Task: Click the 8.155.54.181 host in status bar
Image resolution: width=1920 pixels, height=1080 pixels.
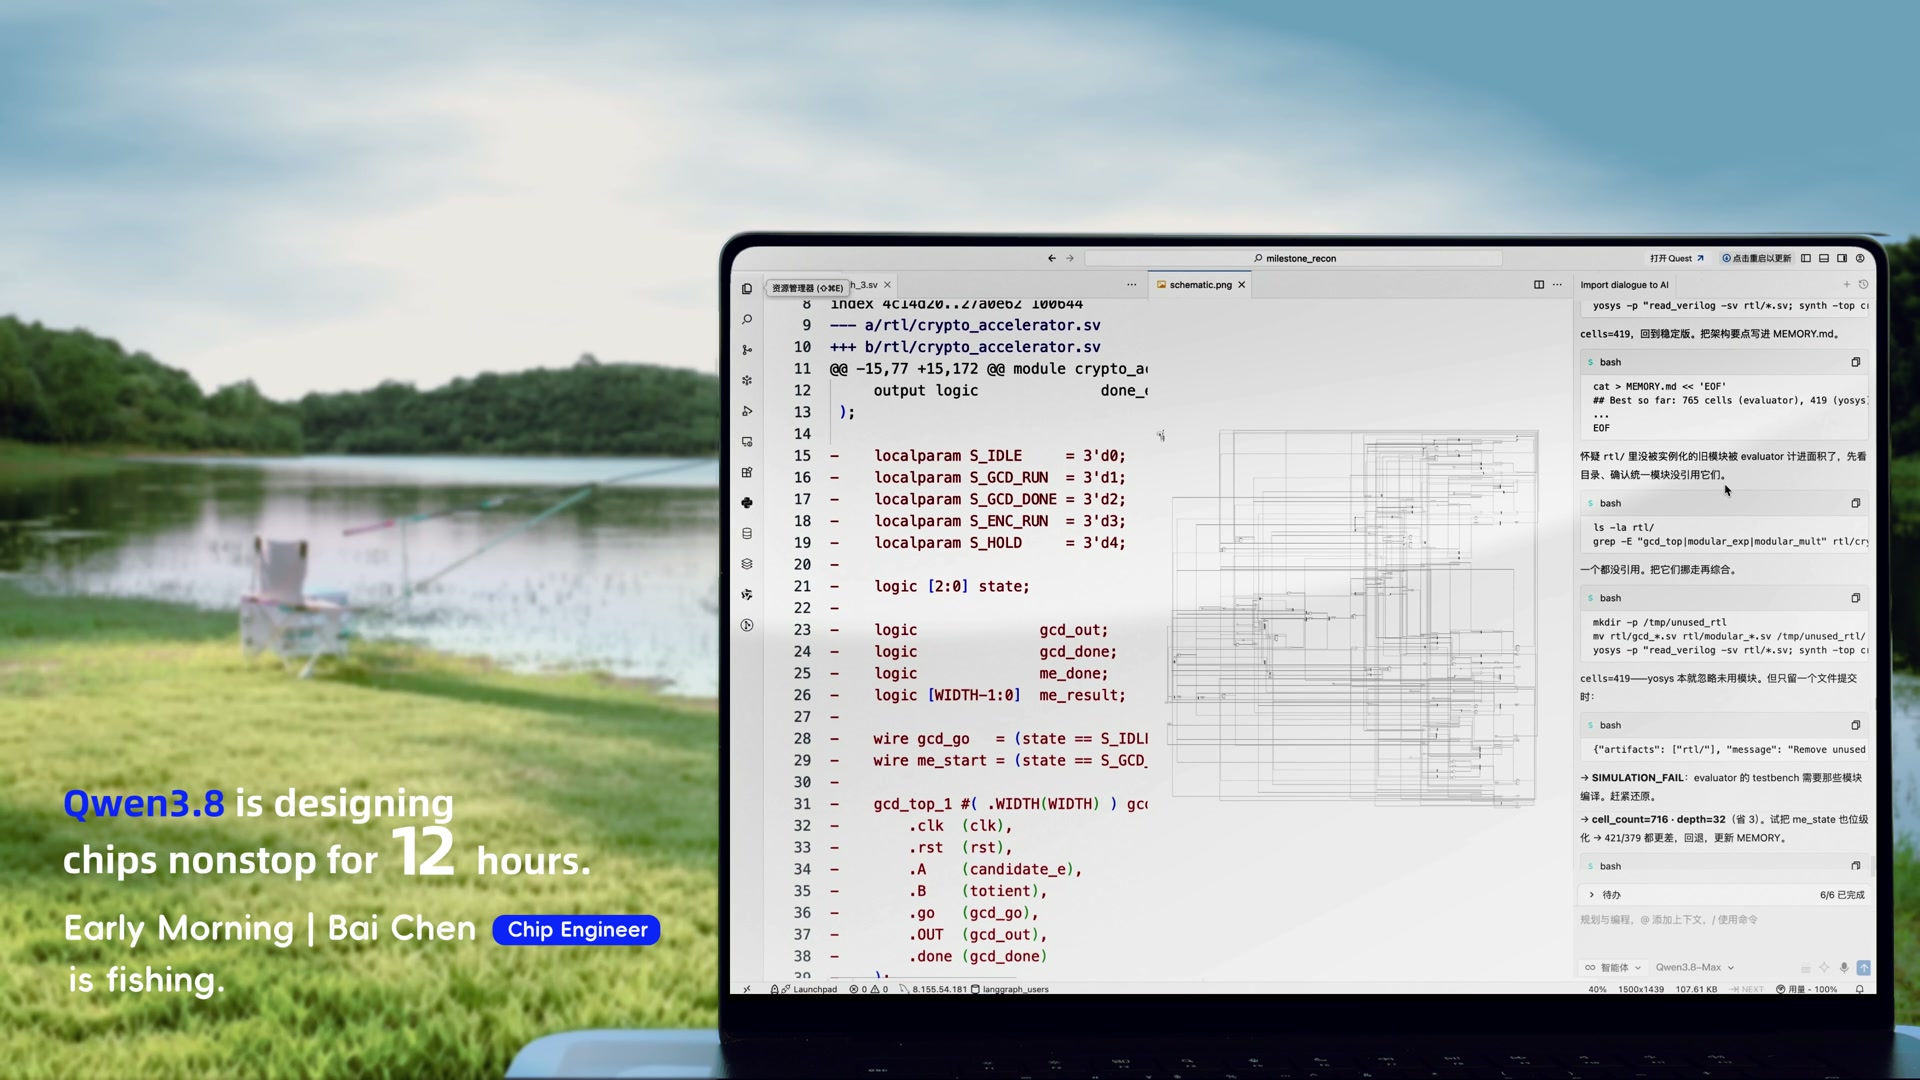Action: coord(934,989)
